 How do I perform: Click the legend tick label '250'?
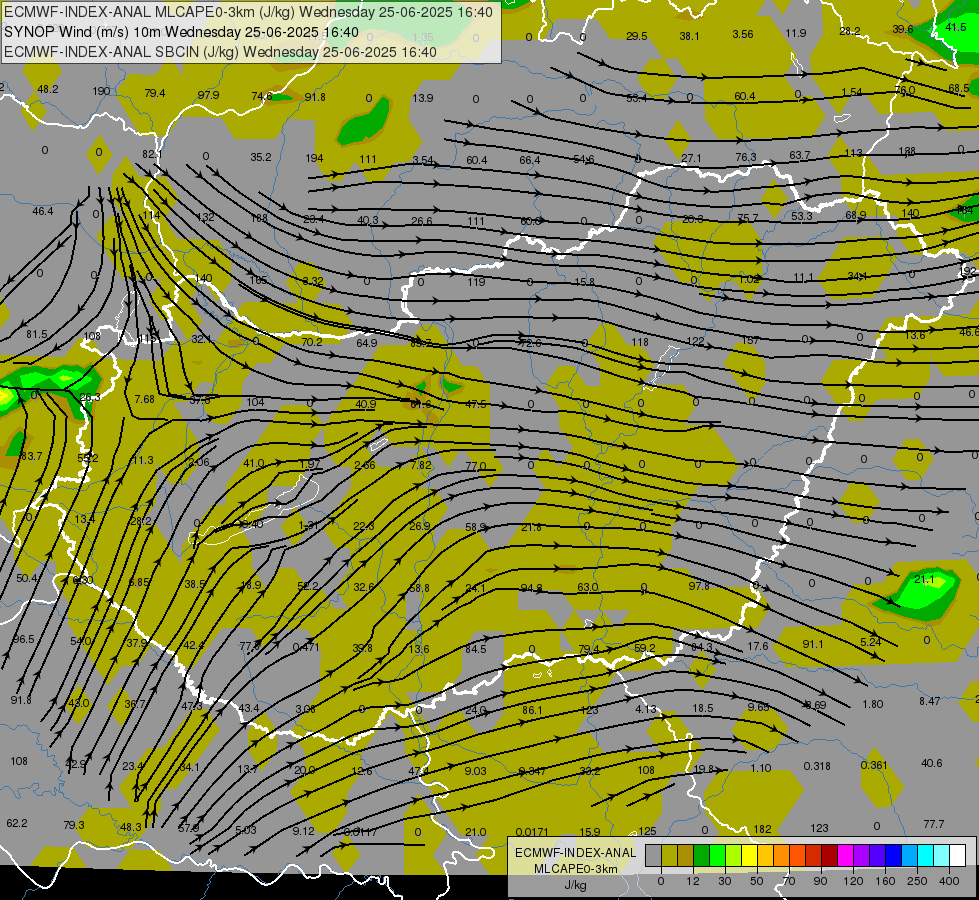(x=917, y=881)
